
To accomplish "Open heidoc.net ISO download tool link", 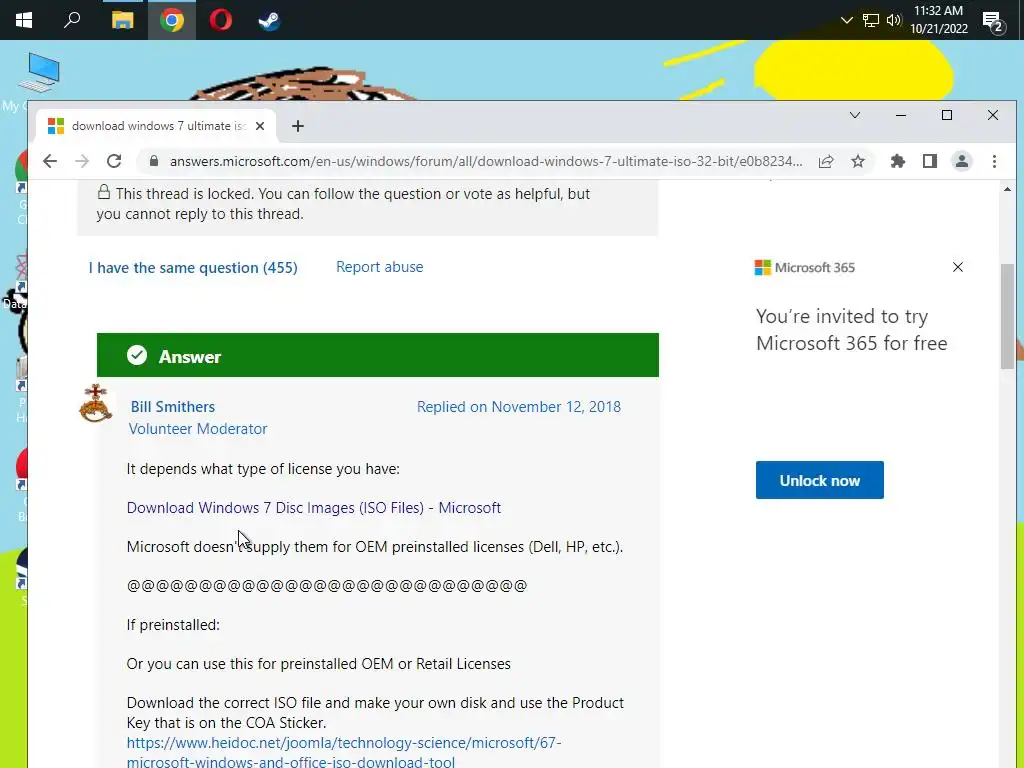I will 344,752.
